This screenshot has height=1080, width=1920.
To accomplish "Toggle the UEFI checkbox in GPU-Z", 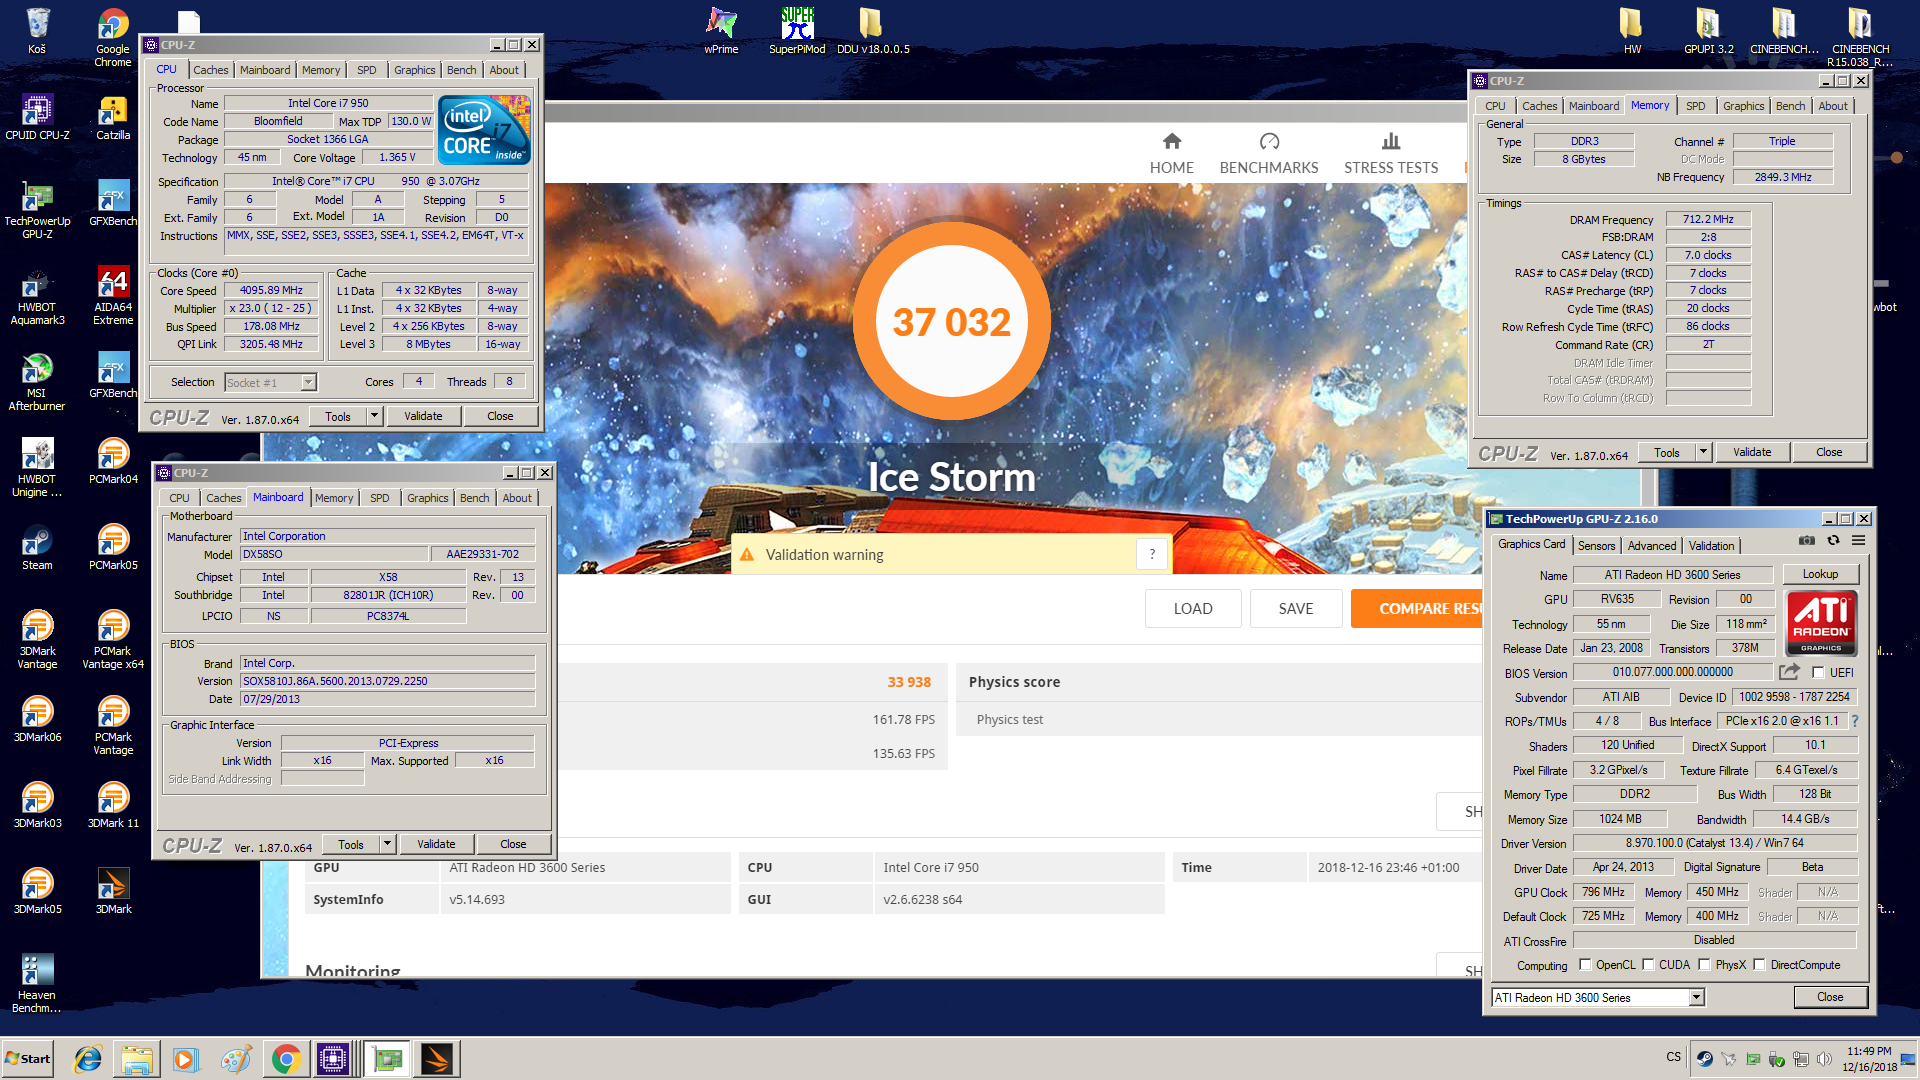I will click(1818, 673).
